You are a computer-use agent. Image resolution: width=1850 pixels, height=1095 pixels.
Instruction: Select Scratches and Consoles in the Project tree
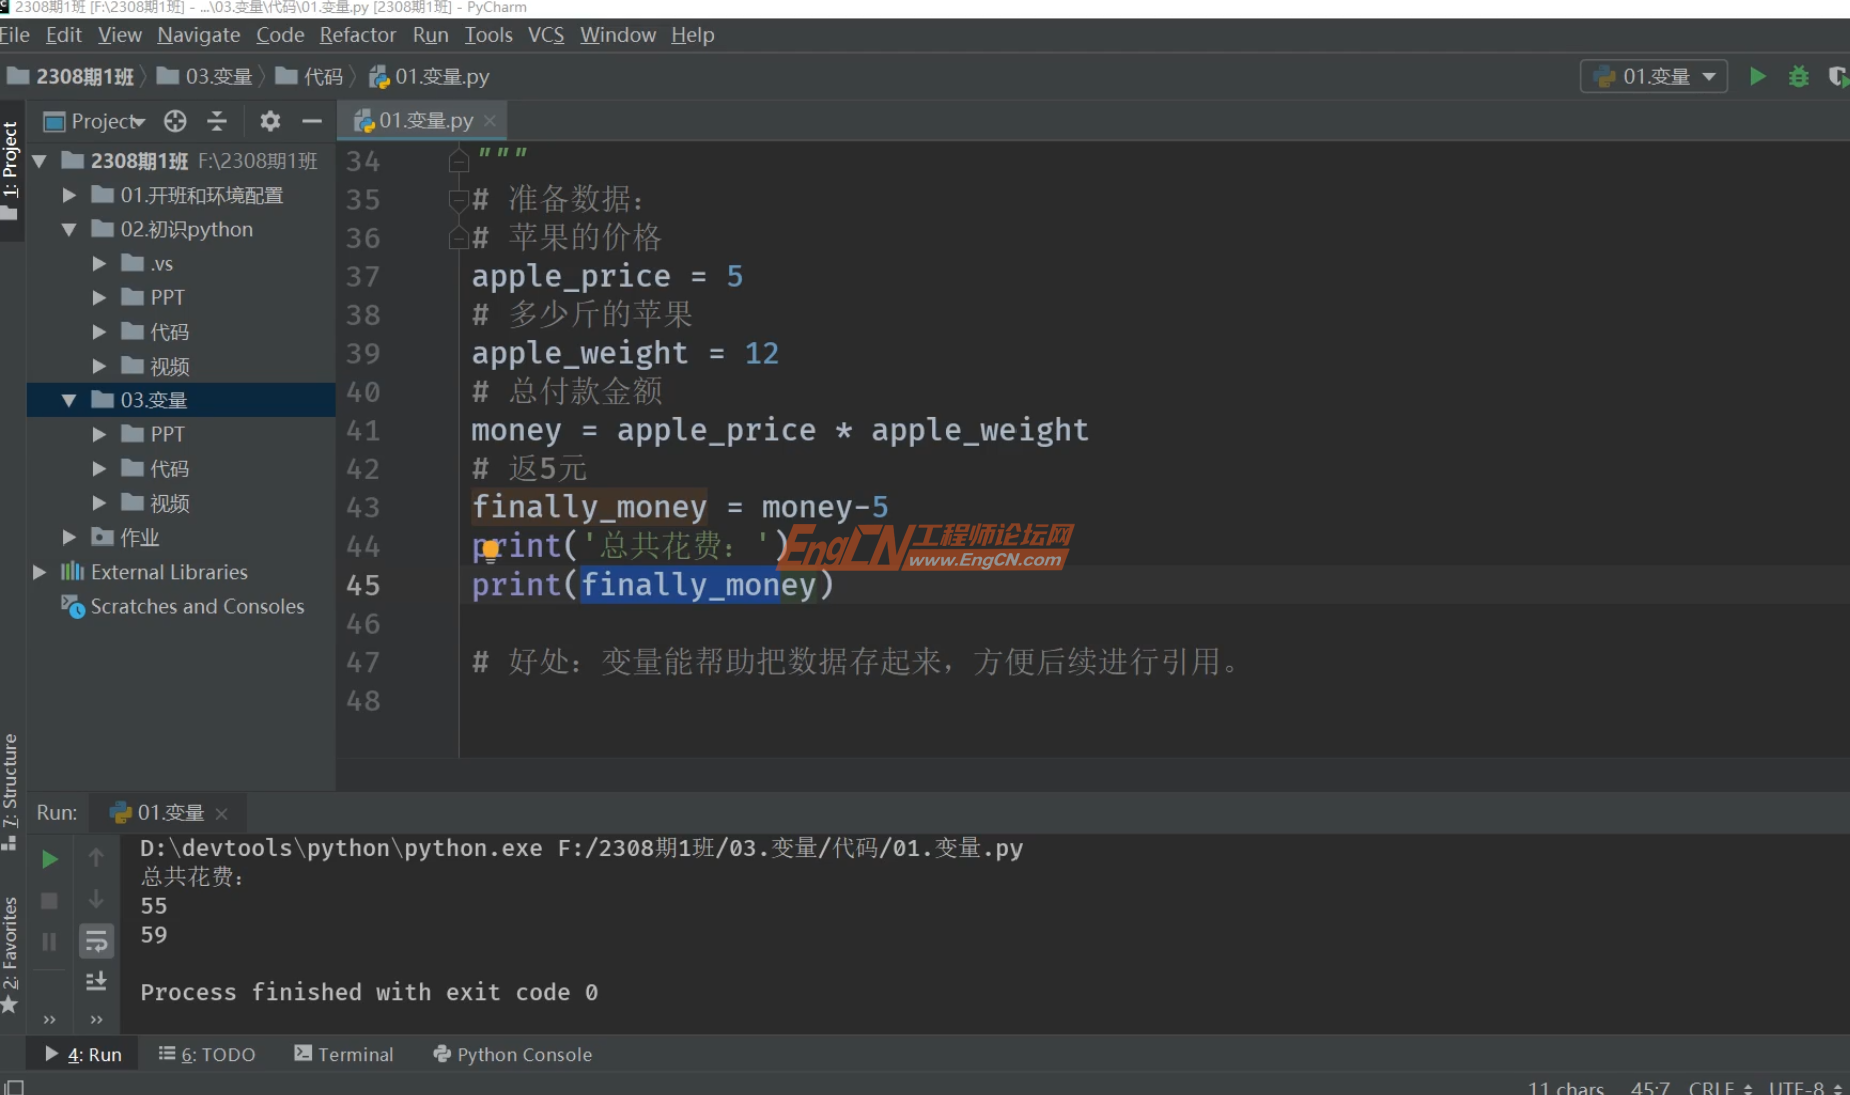(196, 606)
